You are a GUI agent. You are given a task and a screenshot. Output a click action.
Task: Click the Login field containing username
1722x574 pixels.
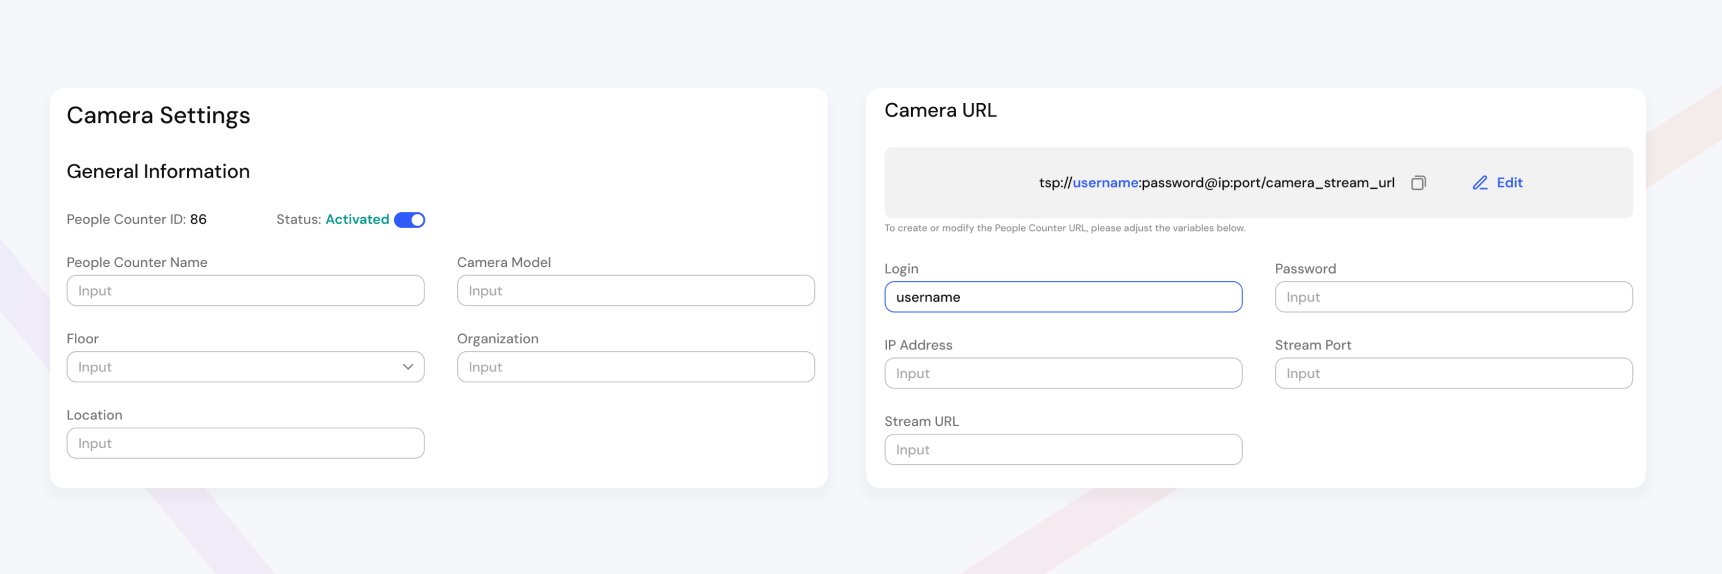pyautogui.click(x=1063, y=297)
